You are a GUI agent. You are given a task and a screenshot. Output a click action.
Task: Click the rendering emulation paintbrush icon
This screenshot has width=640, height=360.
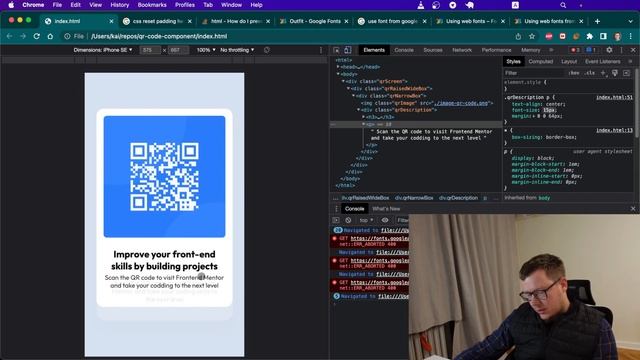(615, 73)
